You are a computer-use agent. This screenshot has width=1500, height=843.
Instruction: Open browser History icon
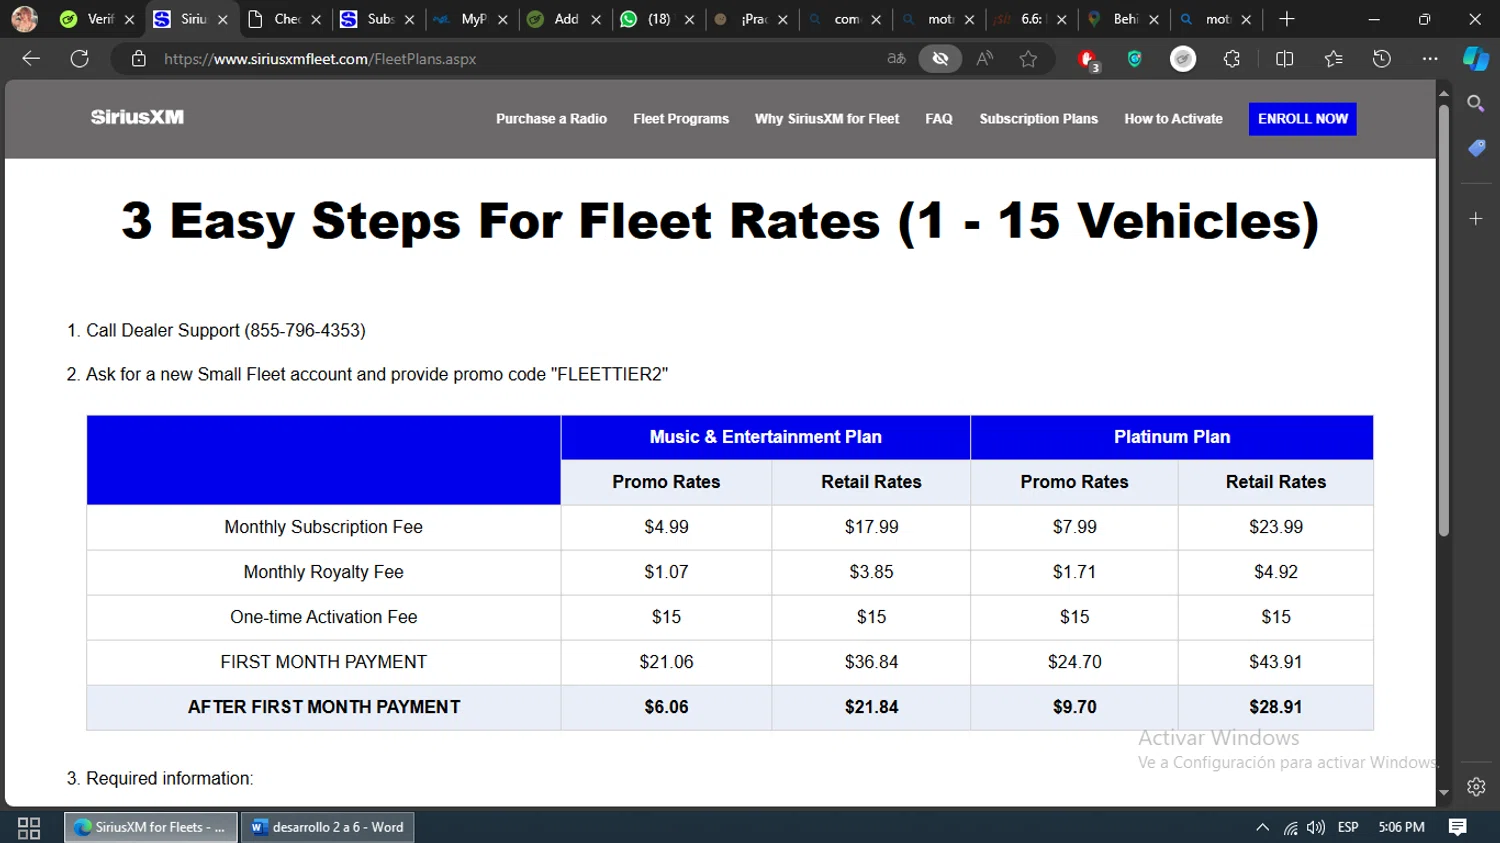1382,59
